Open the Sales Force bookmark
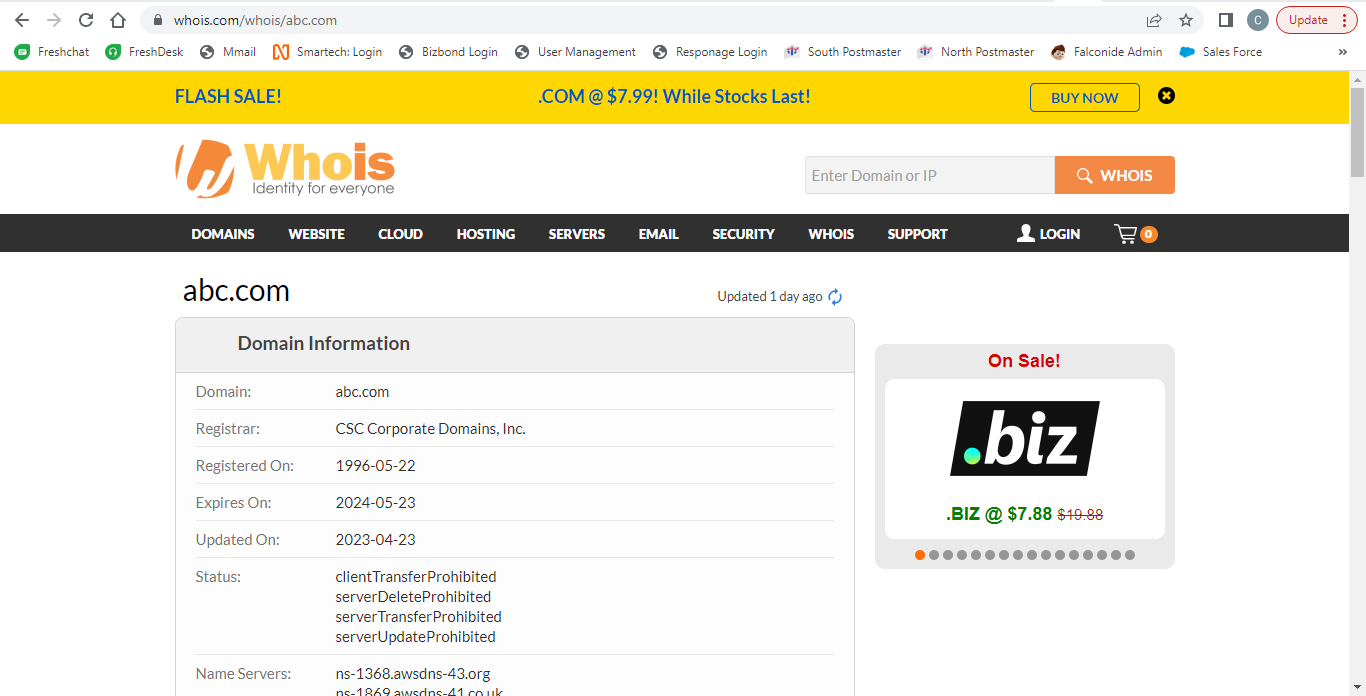The width and height of the screenshot is (1366, 696). 1220,52
